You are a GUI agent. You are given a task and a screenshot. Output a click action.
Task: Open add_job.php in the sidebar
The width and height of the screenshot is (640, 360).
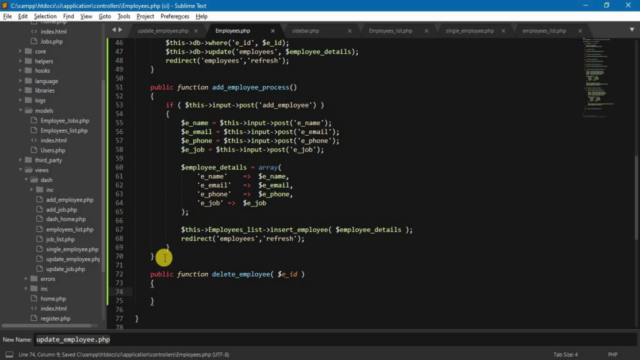pos(61,210)
